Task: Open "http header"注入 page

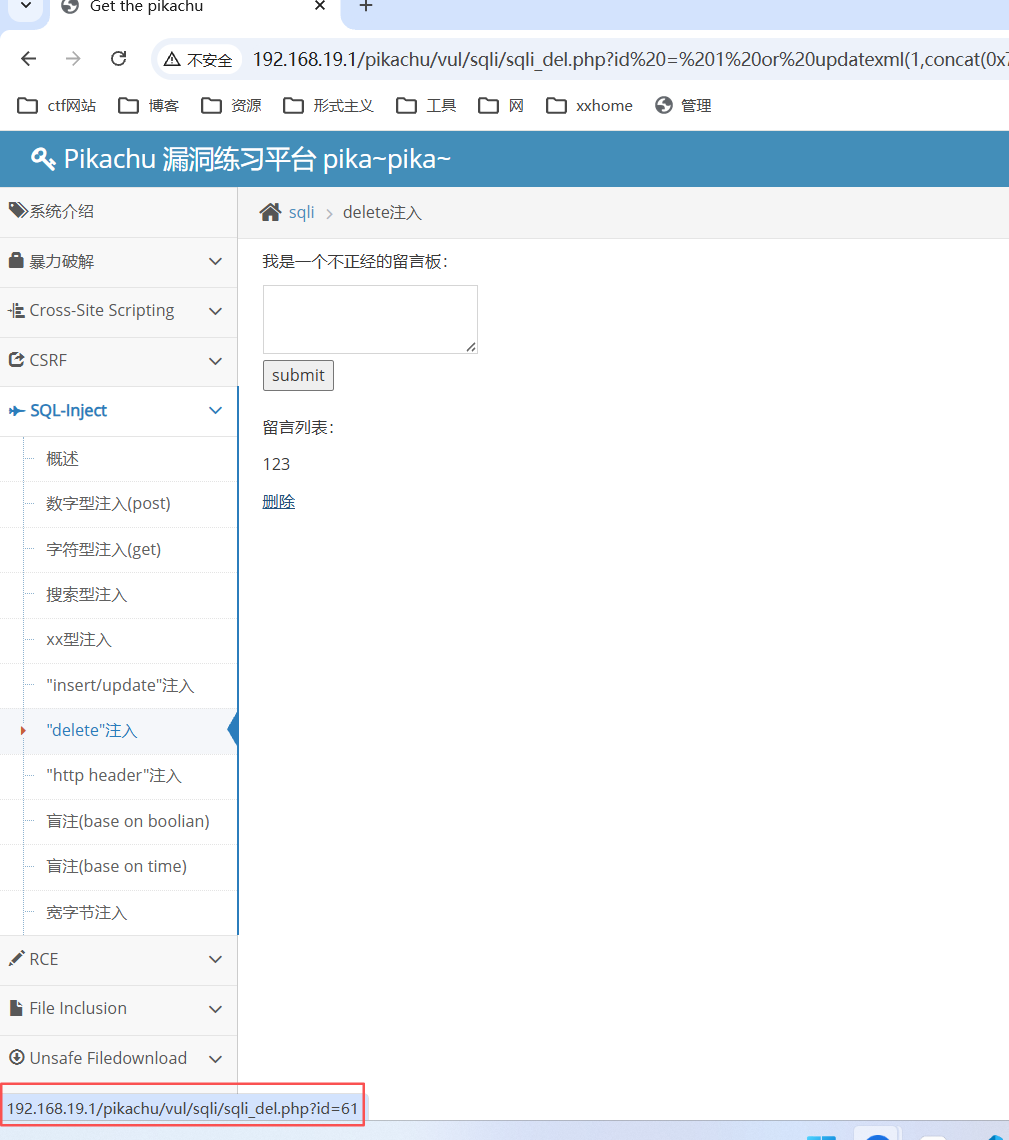Action: click(114, 776)
